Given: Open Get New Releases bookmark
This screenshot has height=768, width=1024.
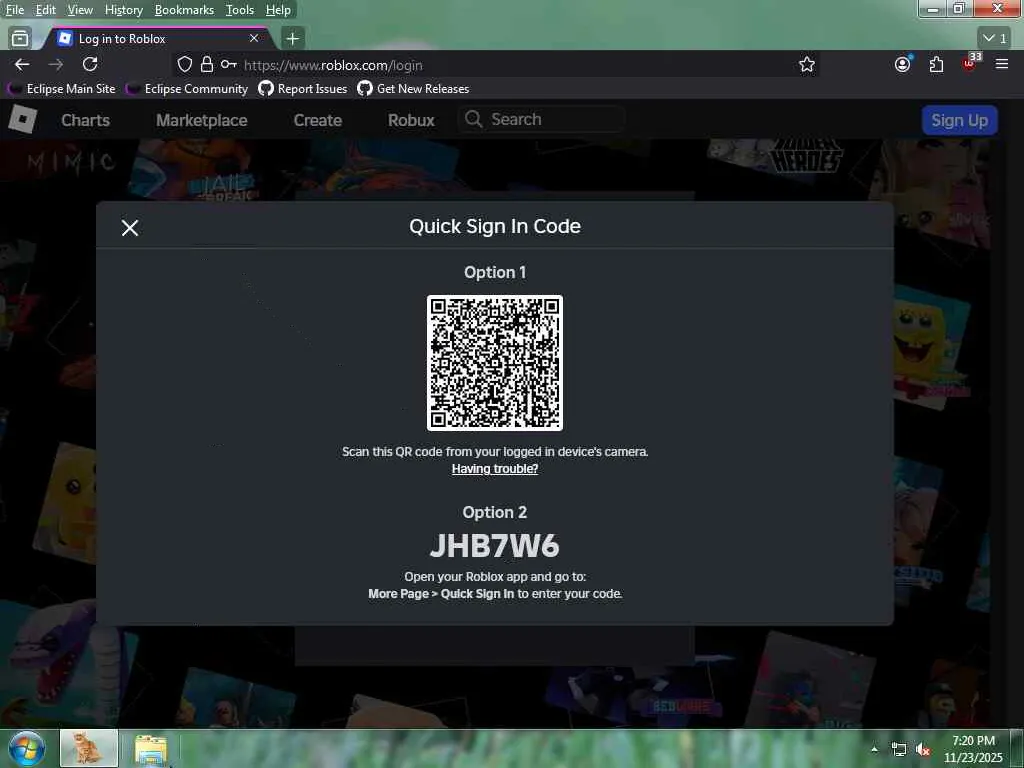Looking at the screenshot, I should (x=413, y=89).
